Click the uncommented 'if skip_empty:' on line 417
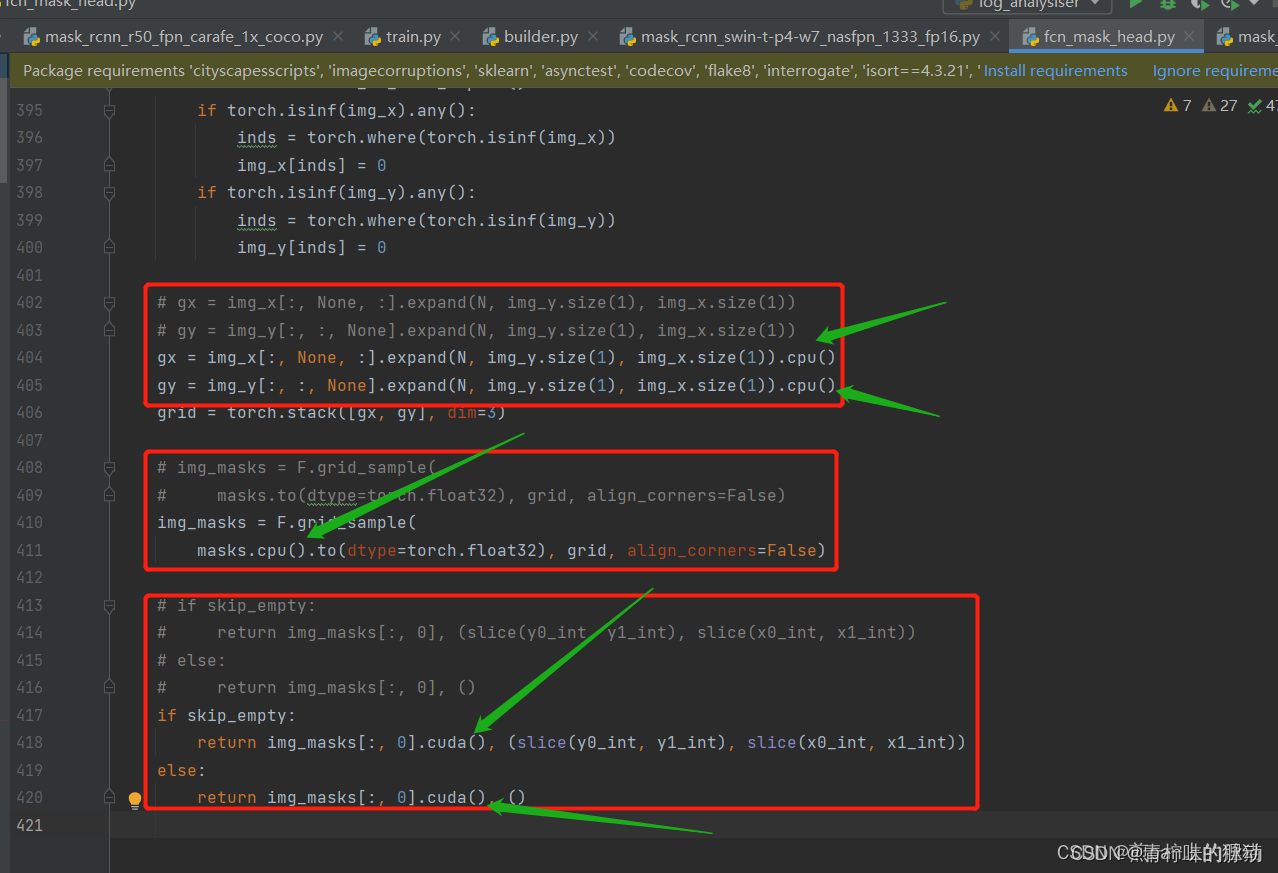The width and height of the screenshot is (1278, 873). [x=226, y=715]
